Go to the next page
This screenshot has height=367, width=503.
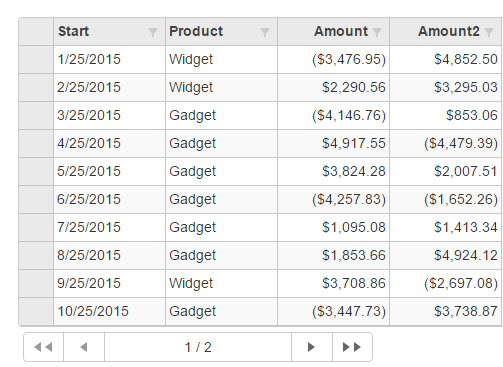pos(312,347)
